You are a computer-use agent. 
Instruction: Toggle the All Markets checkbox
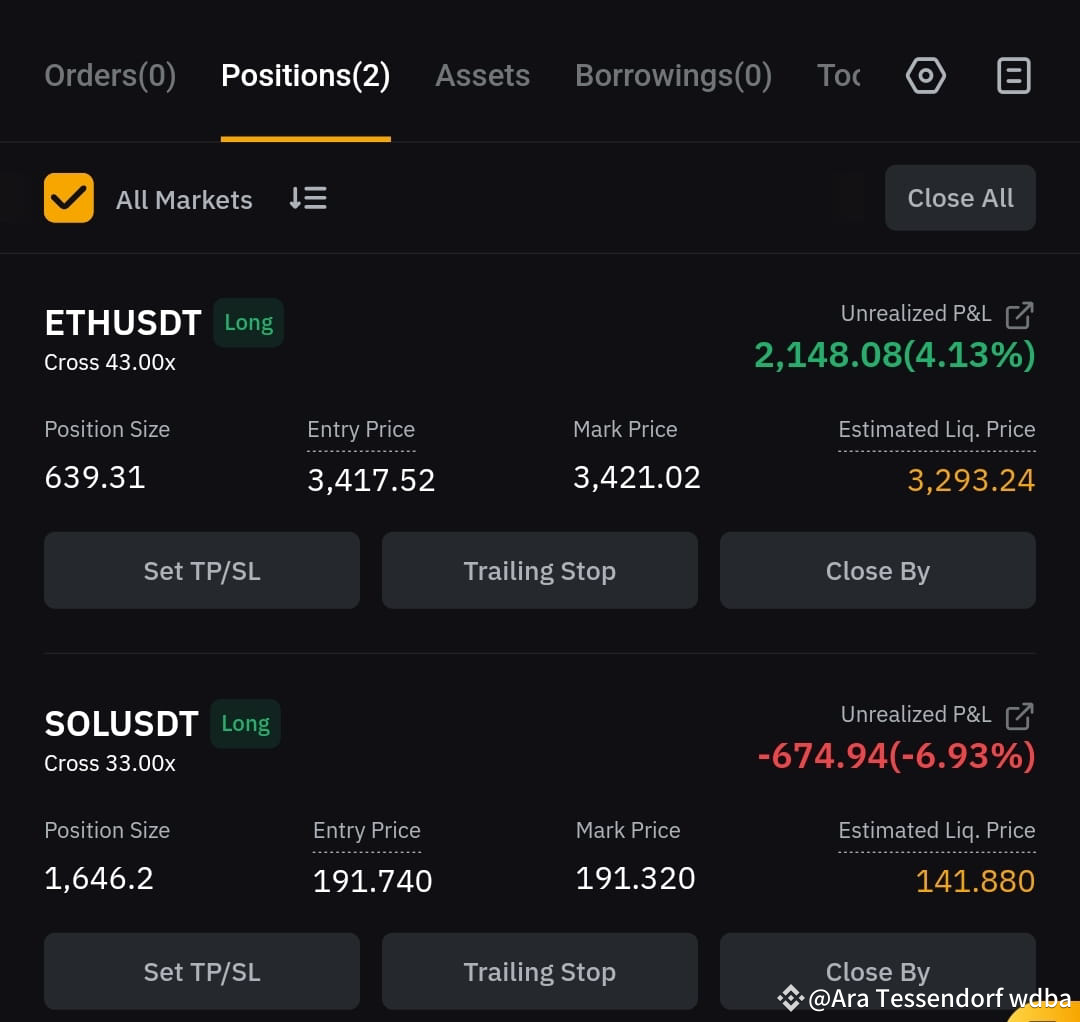(x=68, y=198)
